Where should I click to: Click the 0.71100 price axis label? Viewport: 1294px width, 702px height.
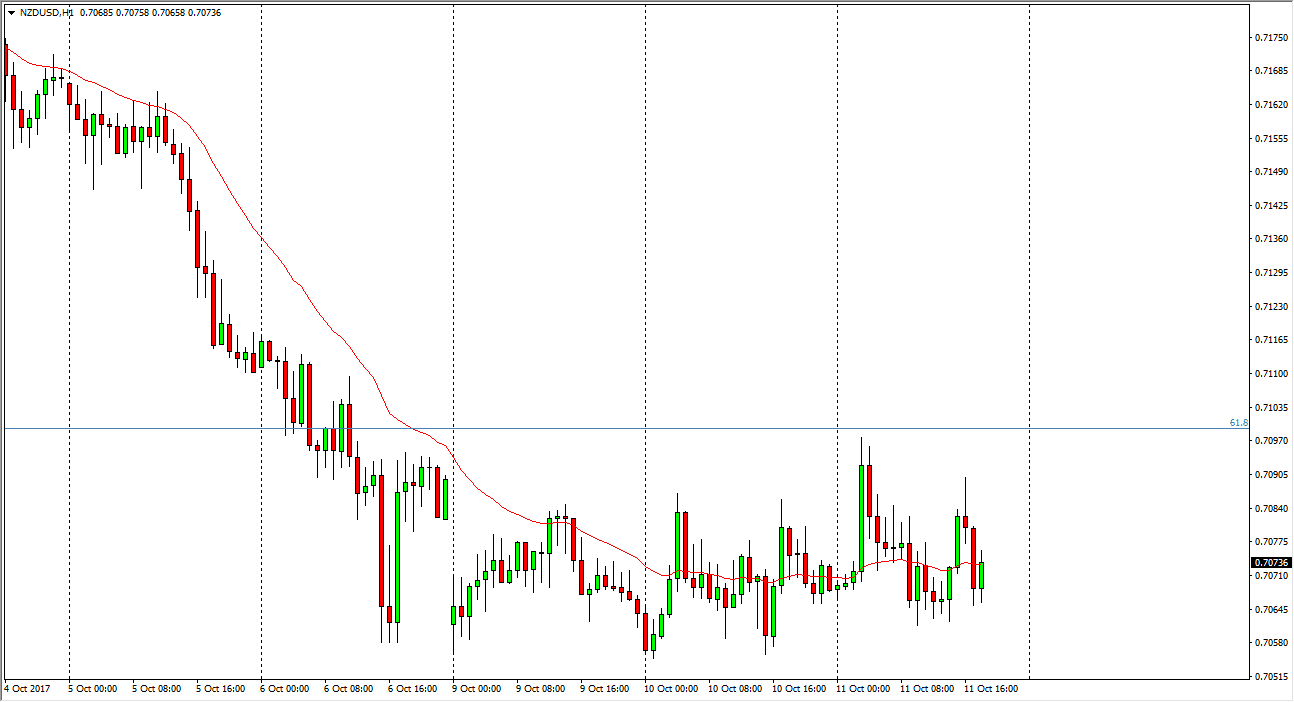coord(1269,373)
